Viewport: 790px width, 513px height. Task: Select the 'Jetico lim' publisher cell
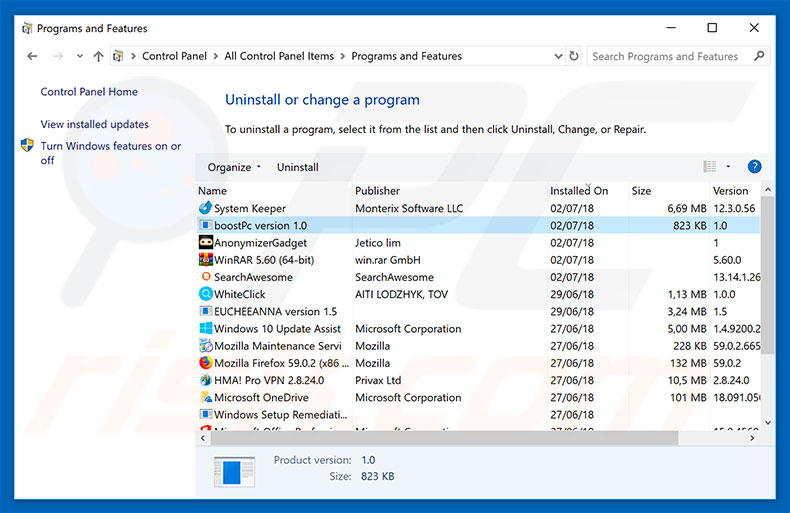(x=378, y=242)
